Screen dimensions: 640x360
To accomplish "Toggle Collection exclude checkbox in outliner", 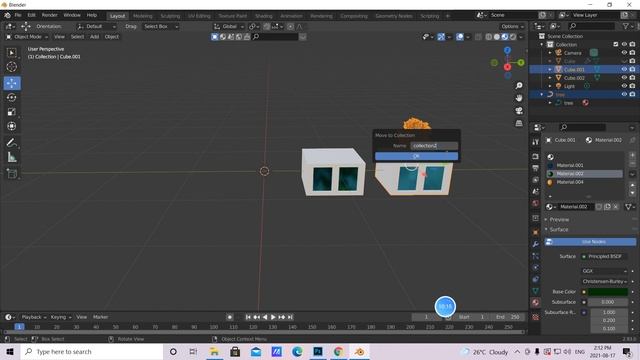I will [x=616, y=44].
